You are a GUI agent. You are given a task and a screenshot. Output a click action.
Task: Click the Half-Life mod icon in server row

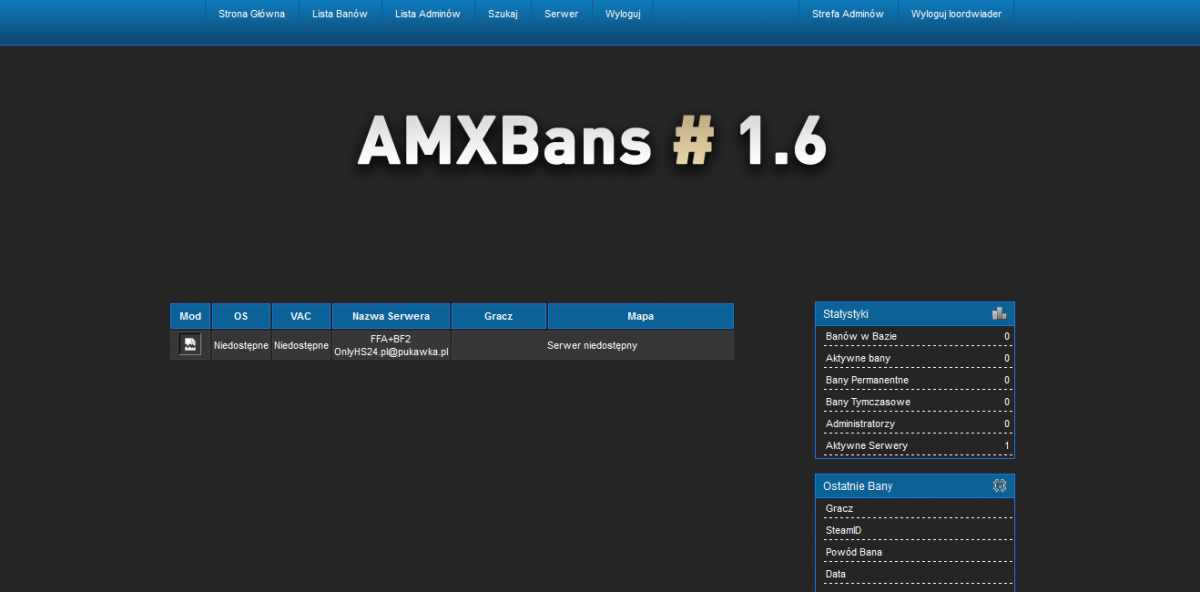tap(190, 344)
